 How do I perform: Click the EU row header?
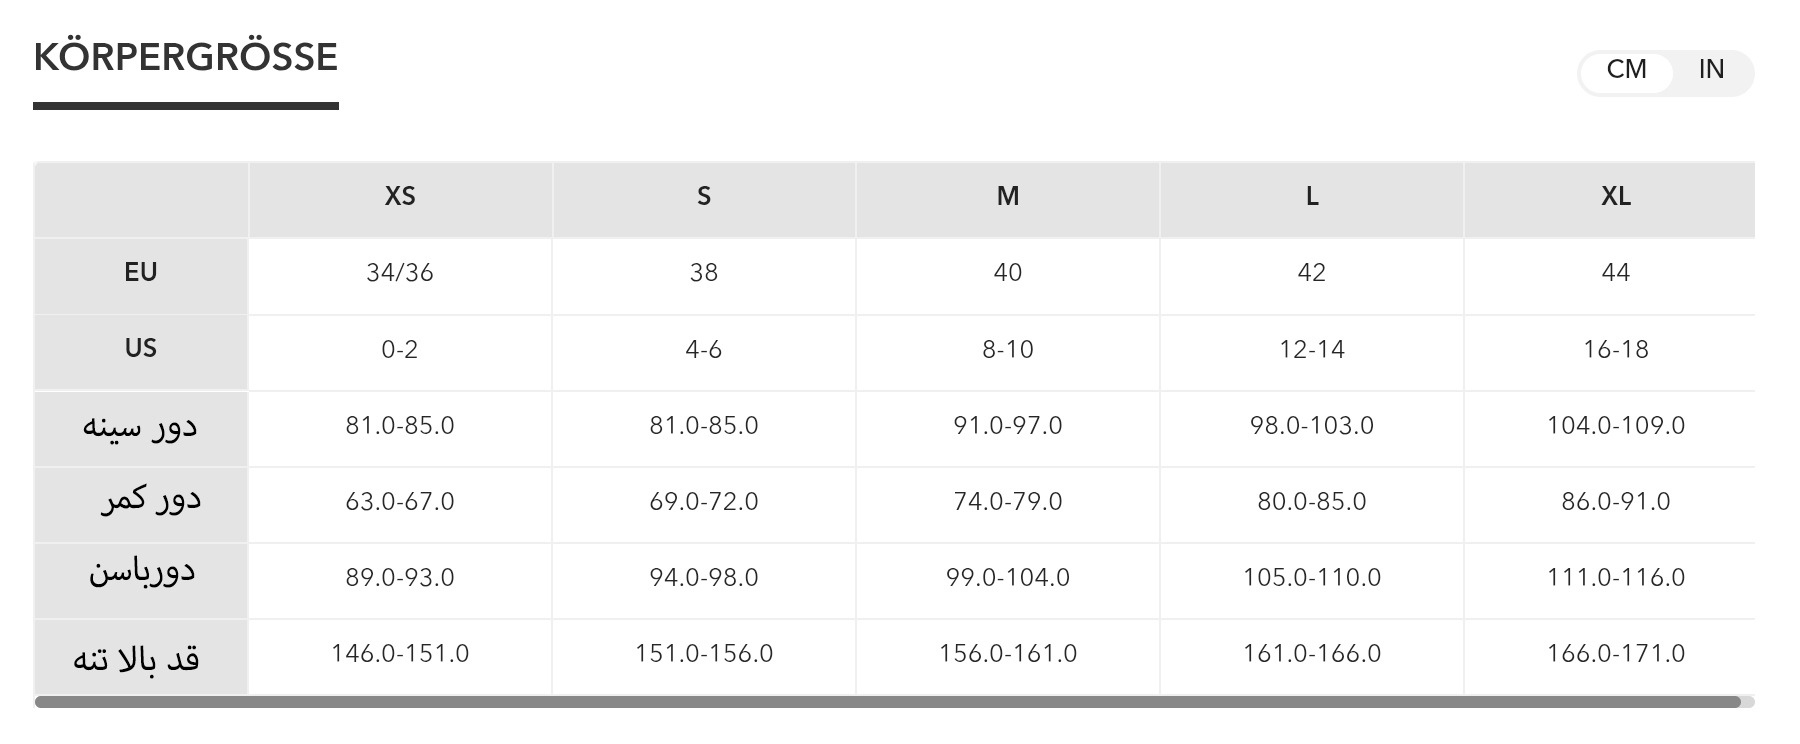(x=141, y=273)
